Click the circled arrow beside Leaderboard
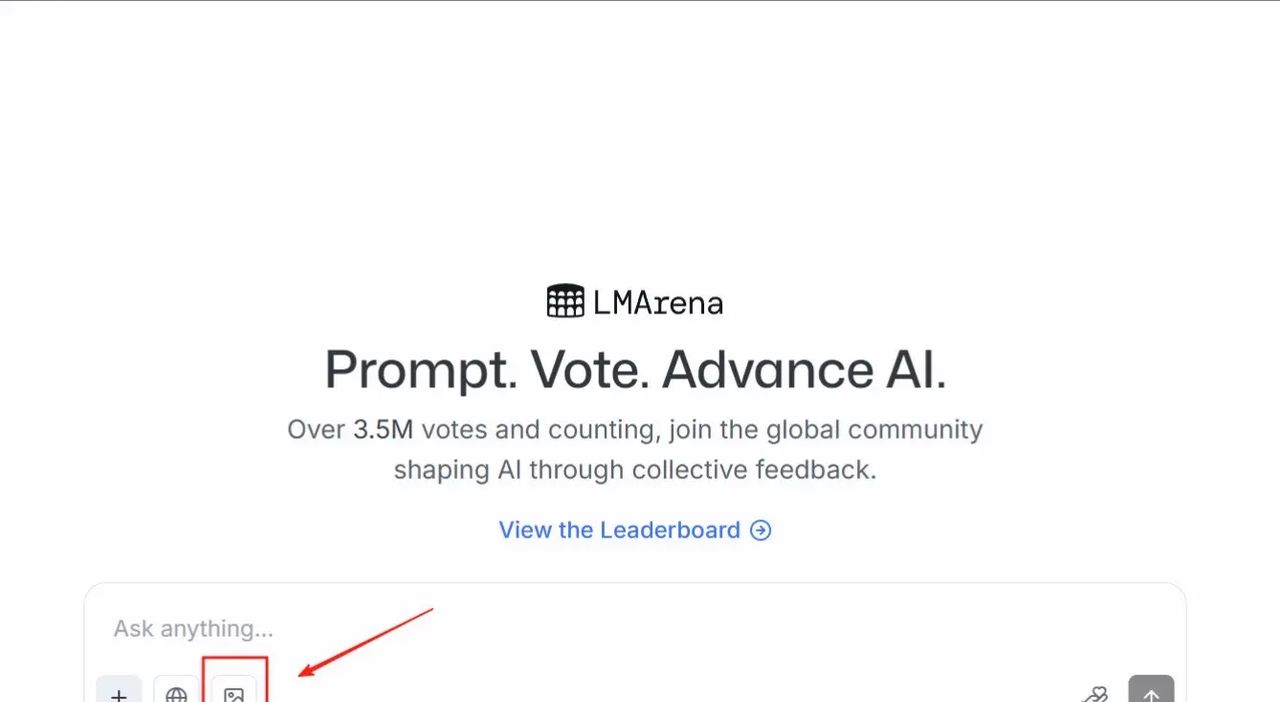The image size is (1280, 702). point(761,530)
